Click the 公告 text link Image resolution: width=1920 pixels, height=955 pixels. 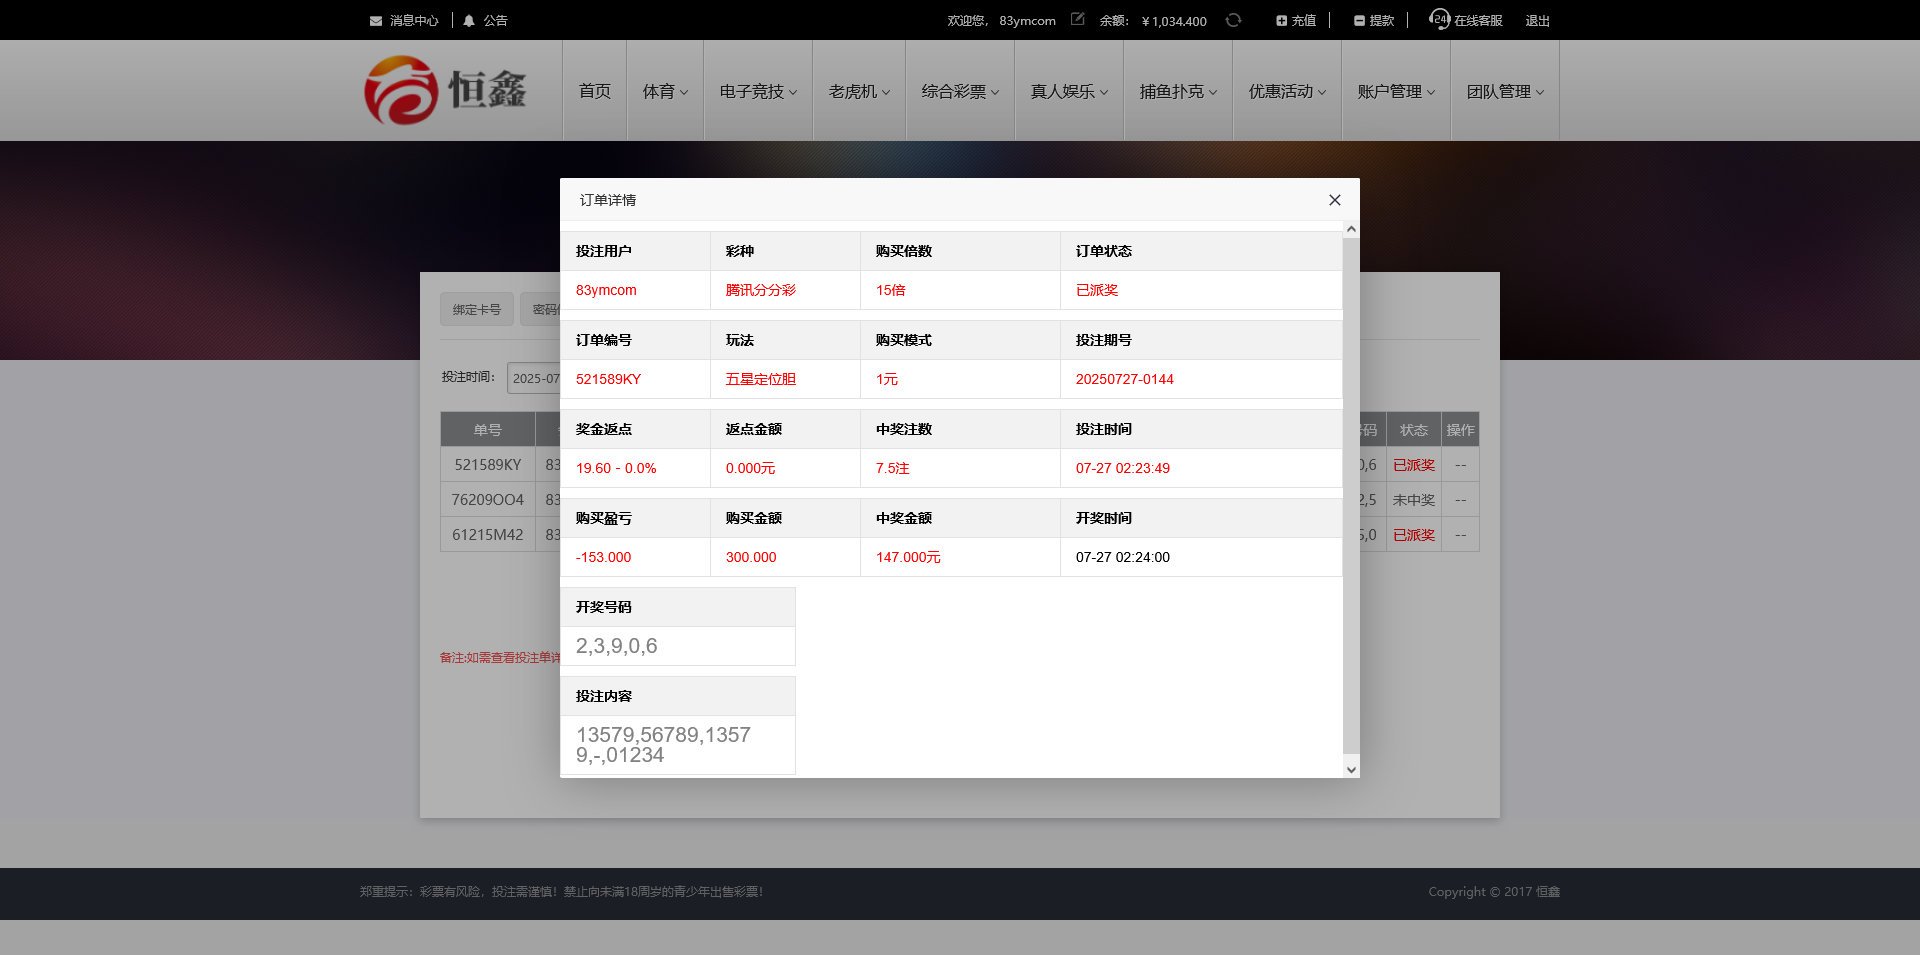[x=495, y=21]
